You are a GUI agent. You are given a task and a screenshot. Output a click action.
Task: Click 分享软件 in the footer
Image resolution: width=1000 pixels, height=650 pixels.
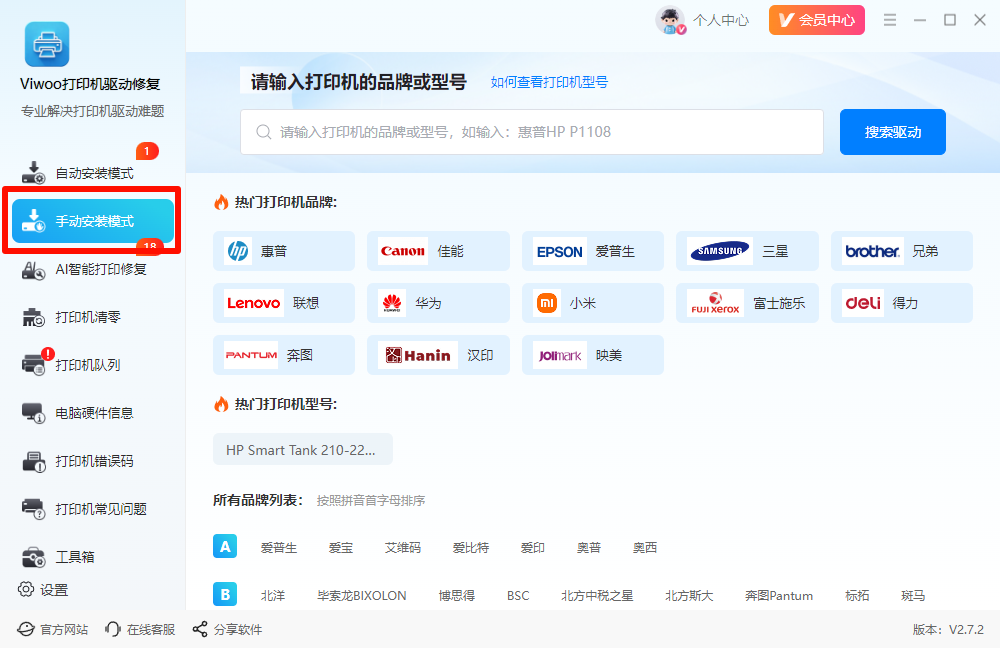click(228, 630)
